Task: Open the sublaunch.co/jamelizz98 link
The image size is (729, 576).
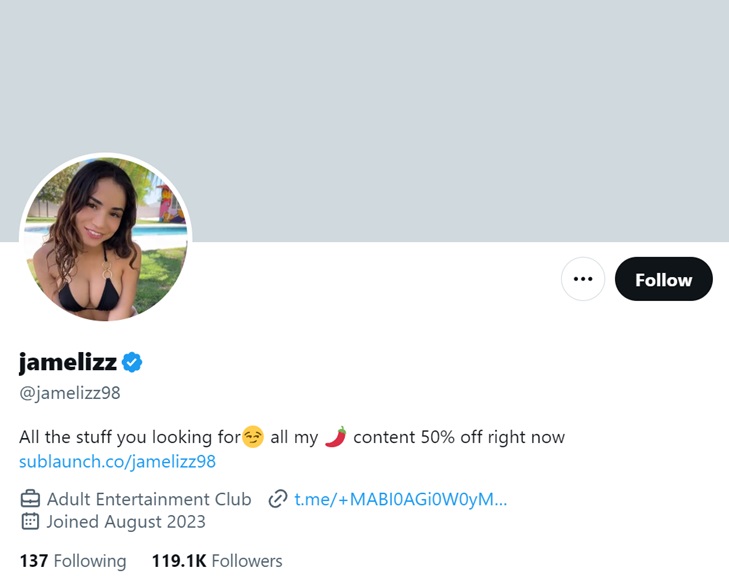Action: [x=117, y=461]
